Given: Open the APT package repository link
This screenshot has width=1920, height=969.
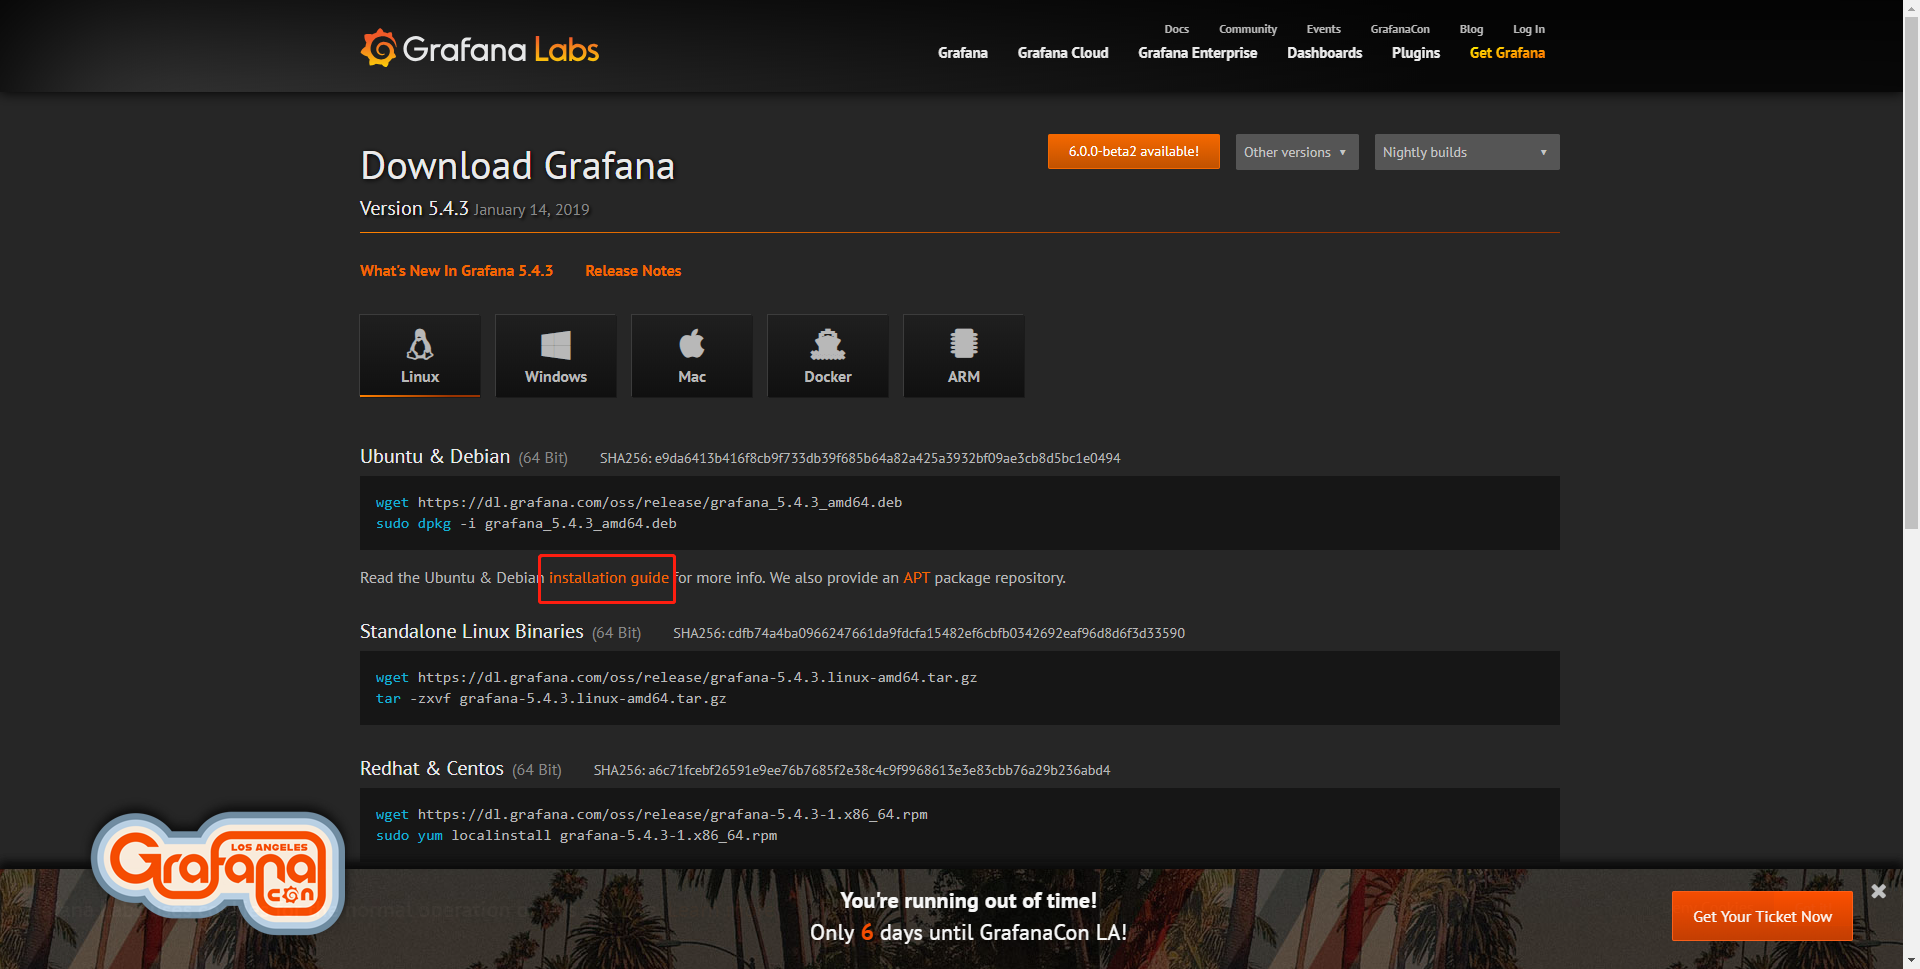Looking at the screenshot, I should coord(916,578).
